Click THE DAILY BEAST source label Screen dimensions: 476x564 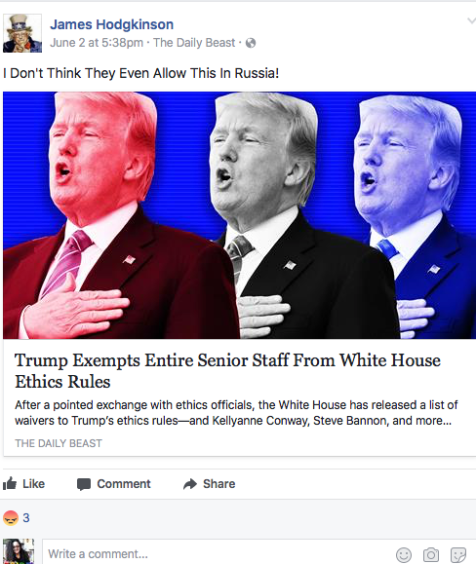(58, 443)
